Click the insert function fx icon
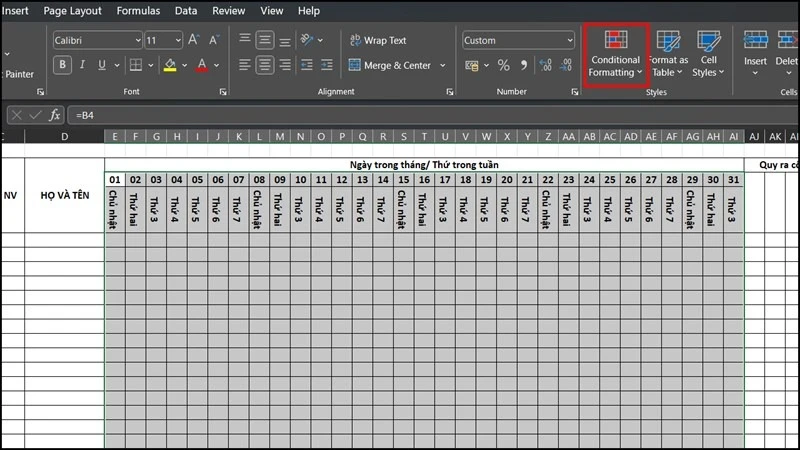Screen dimensions: 800x450 [x=55, y=115]
